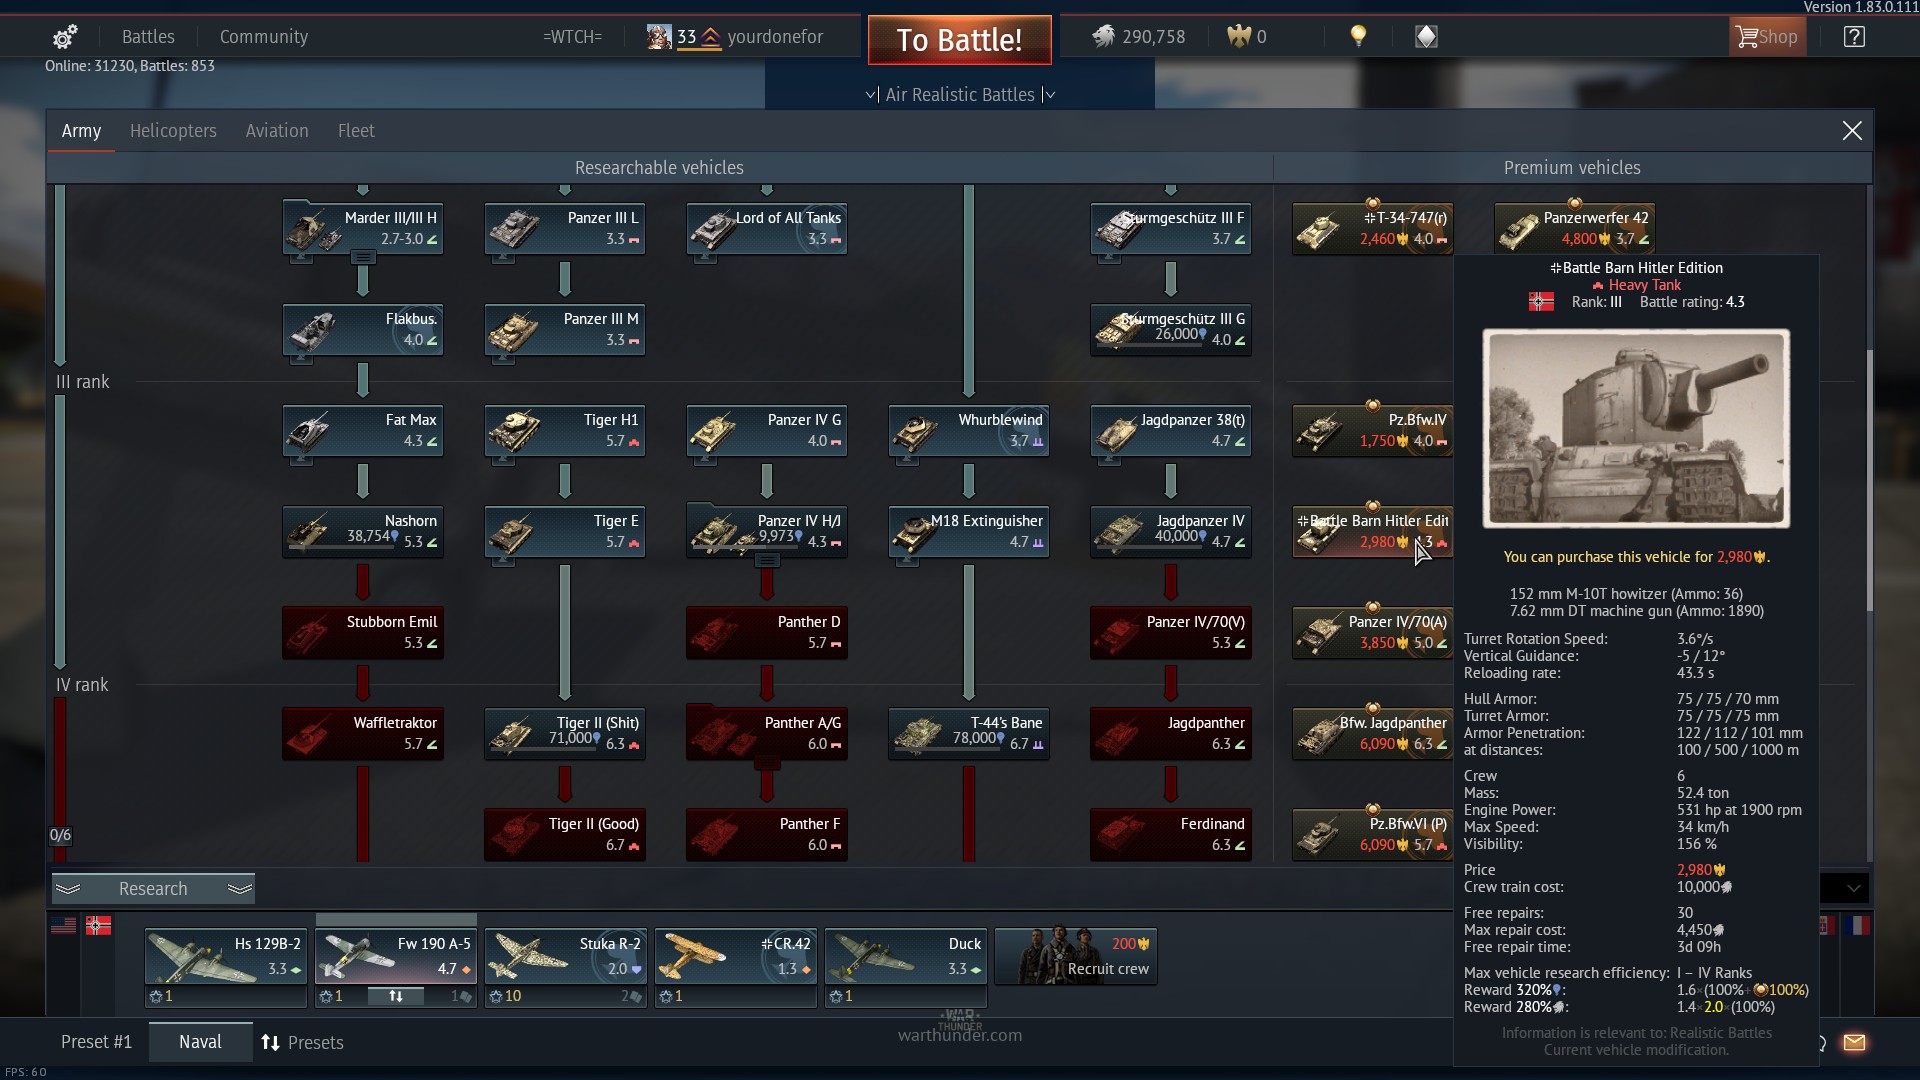Select the Naval preset tab

(x=200, y=1042)
